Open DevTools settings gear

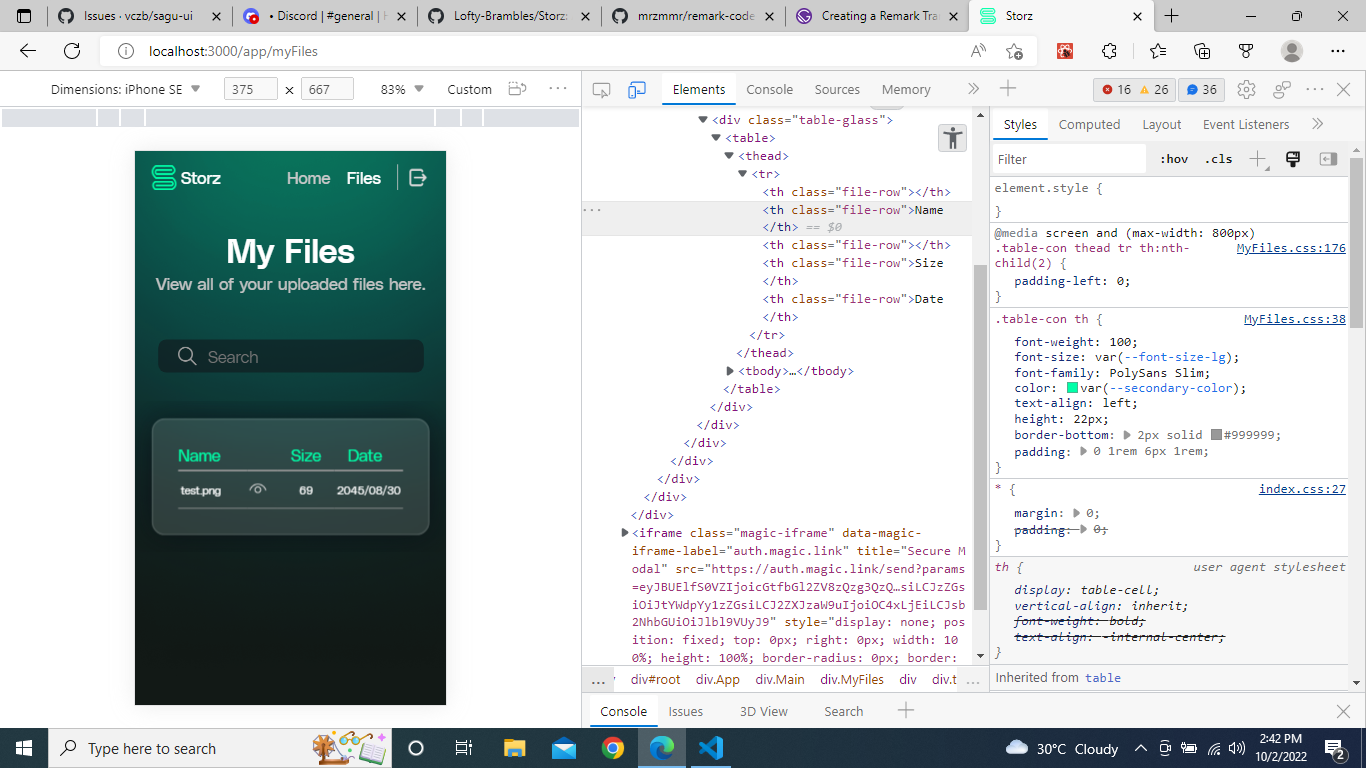pyautogui.click(x=1246, y=89)
